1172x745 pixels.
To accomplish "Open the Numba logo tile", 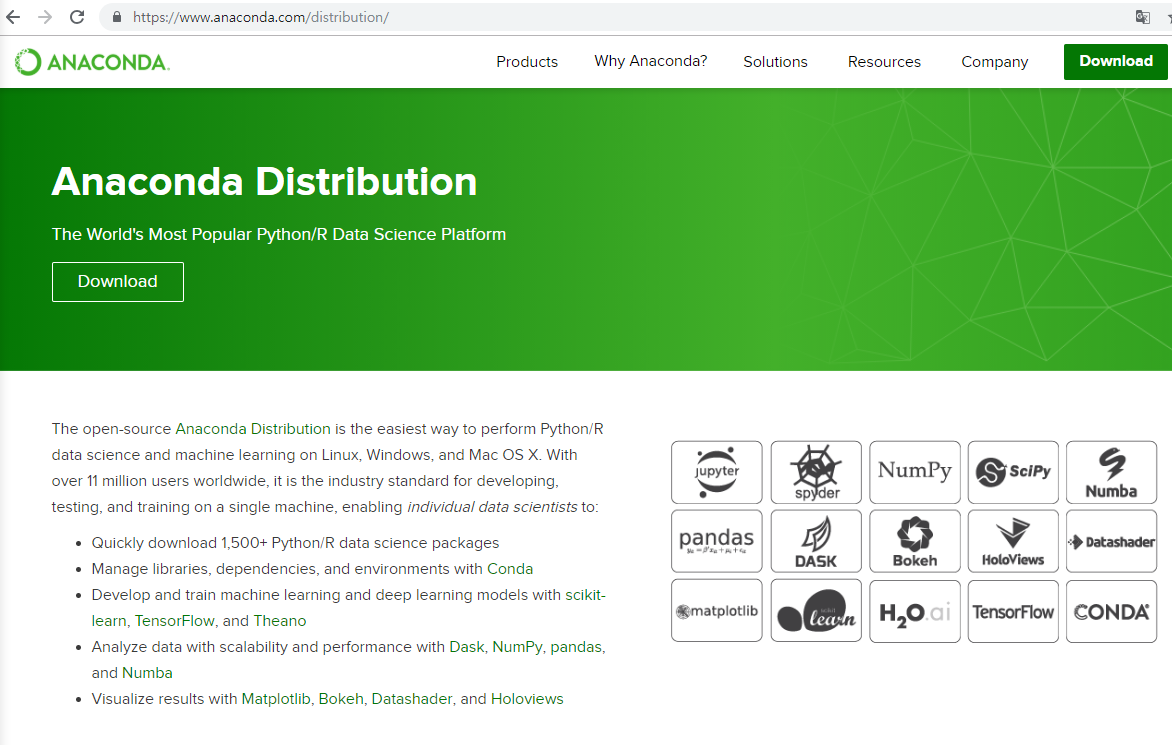I will point(1111,472).
